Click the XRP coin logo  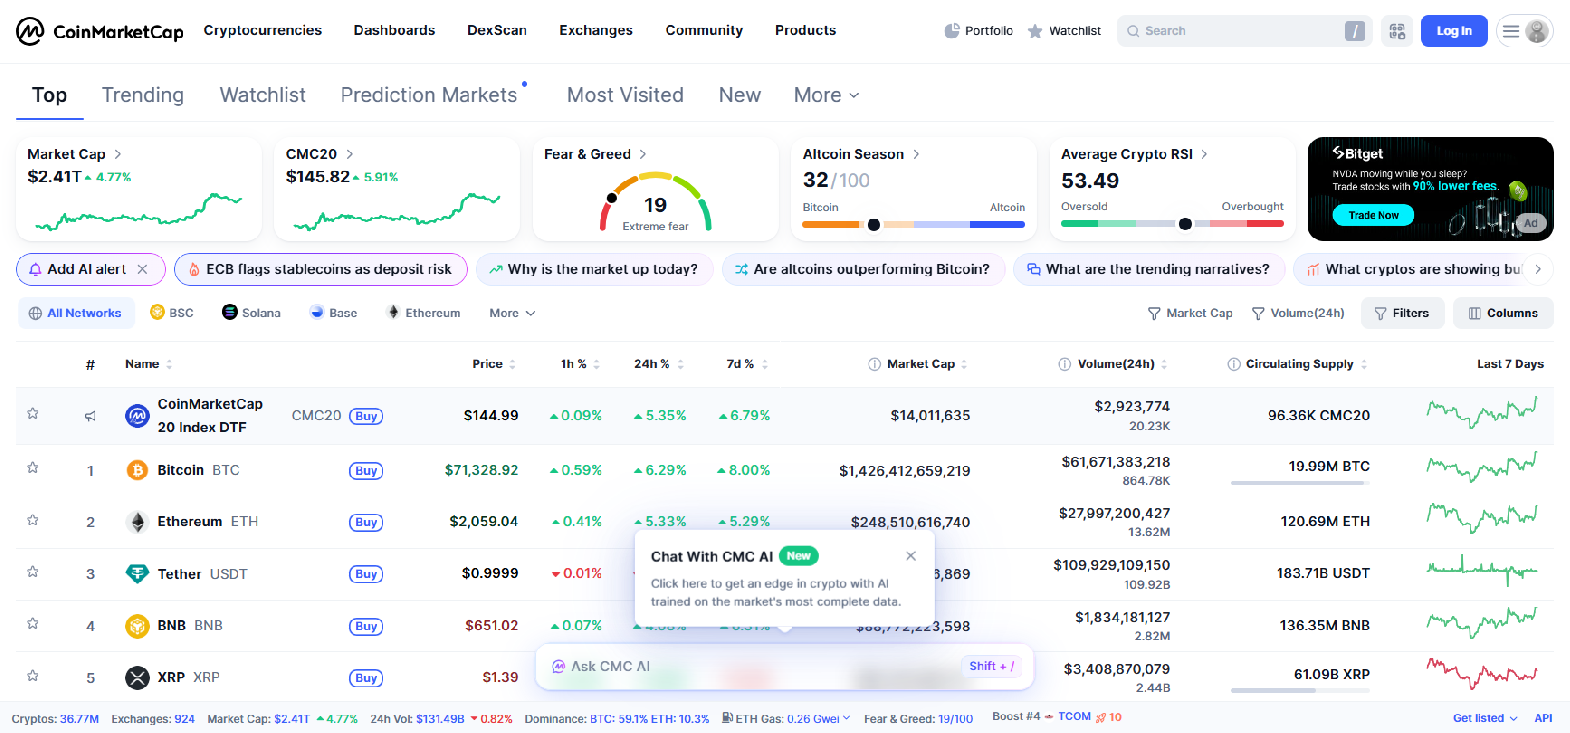tap(137, 678)
